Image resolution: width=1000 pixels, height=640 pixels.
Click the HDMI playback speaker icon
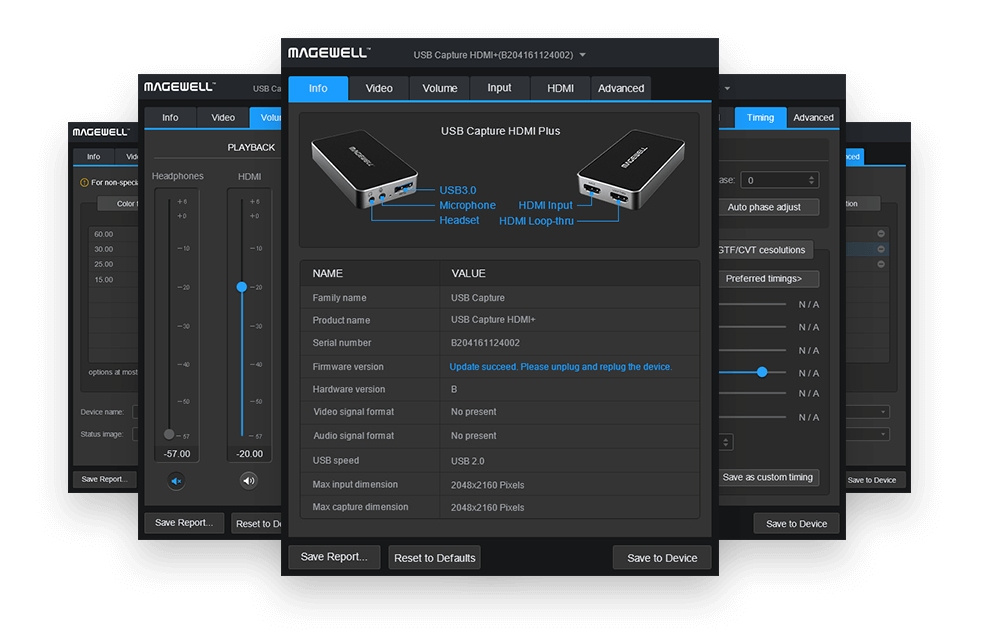coord(247,481)
